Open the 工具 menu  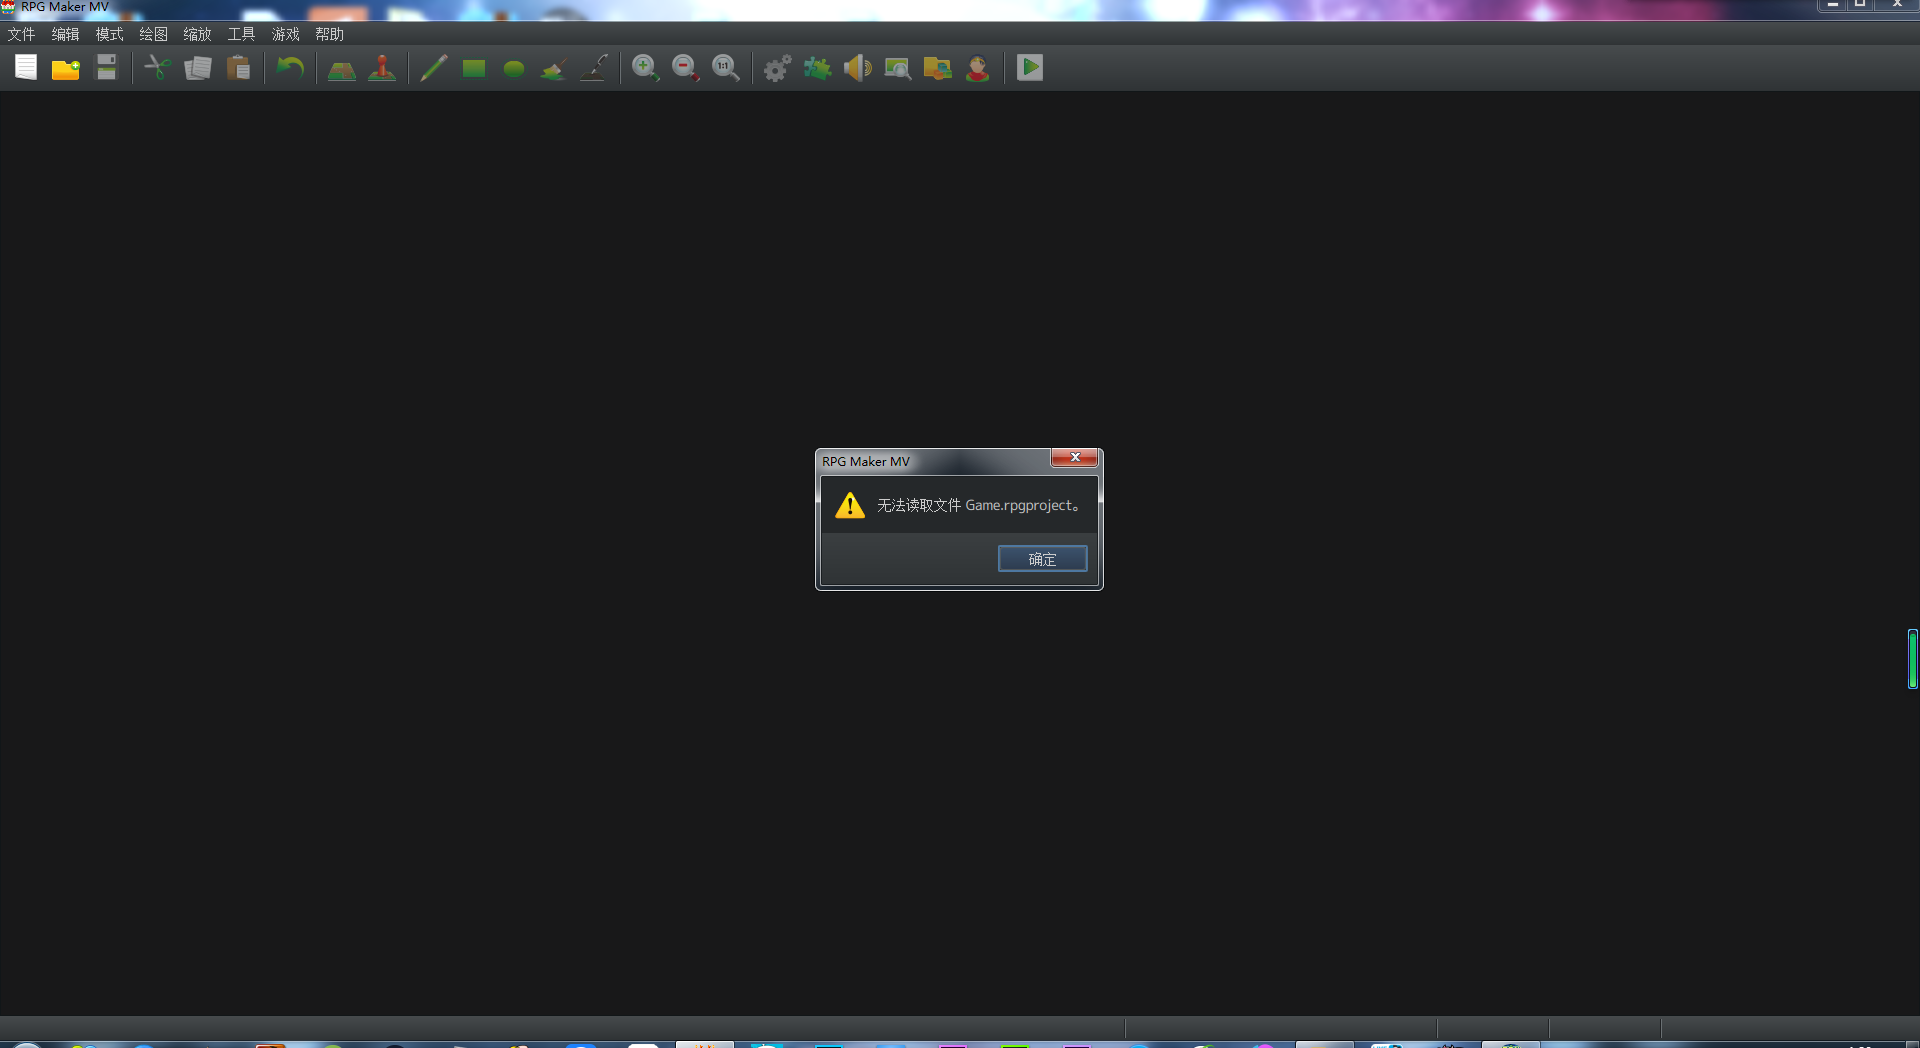click(x=242, y=34)
